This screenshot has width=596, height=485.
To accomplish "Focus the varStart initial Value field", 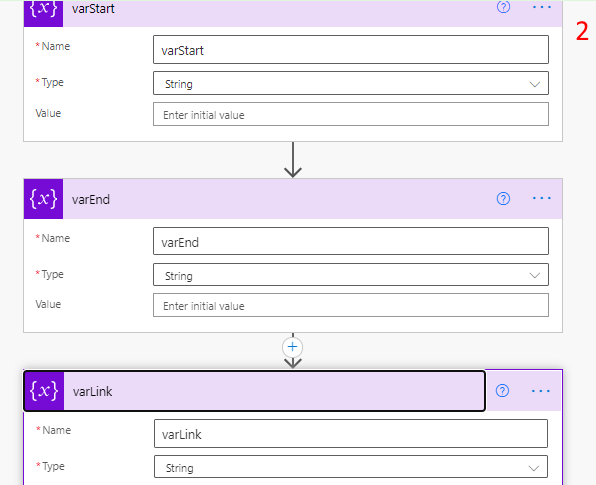I will (350, 114).
